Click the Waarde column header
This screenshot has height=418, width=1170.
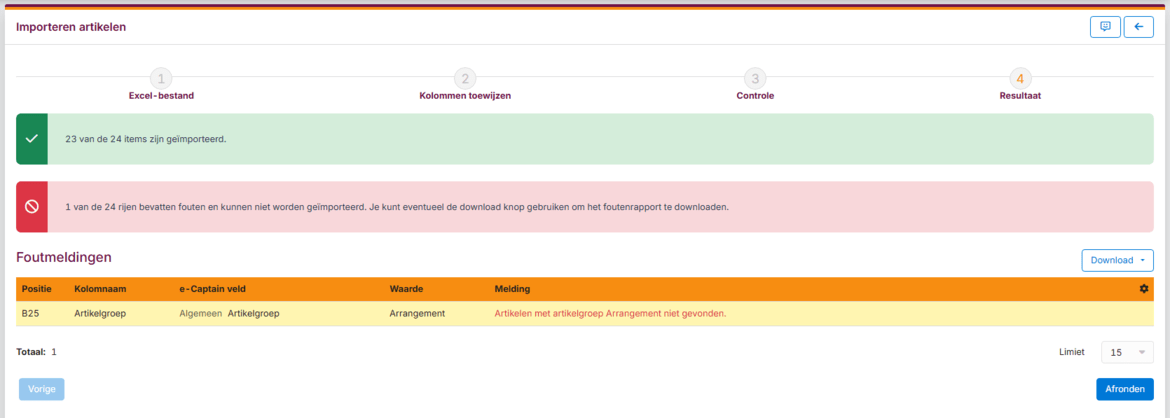click(405, 289)
